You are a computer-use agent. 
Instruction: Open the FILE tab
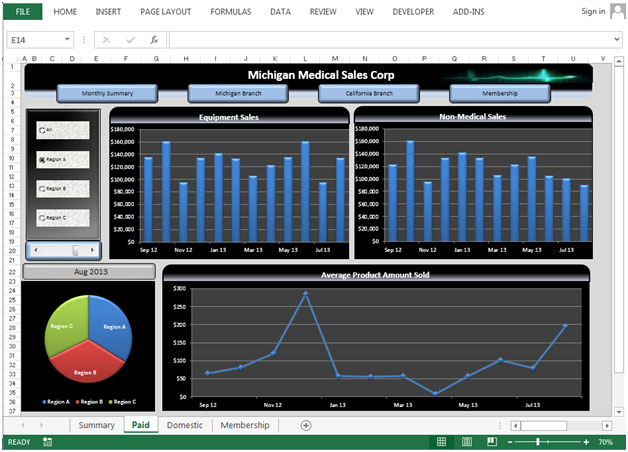point(22,12)
